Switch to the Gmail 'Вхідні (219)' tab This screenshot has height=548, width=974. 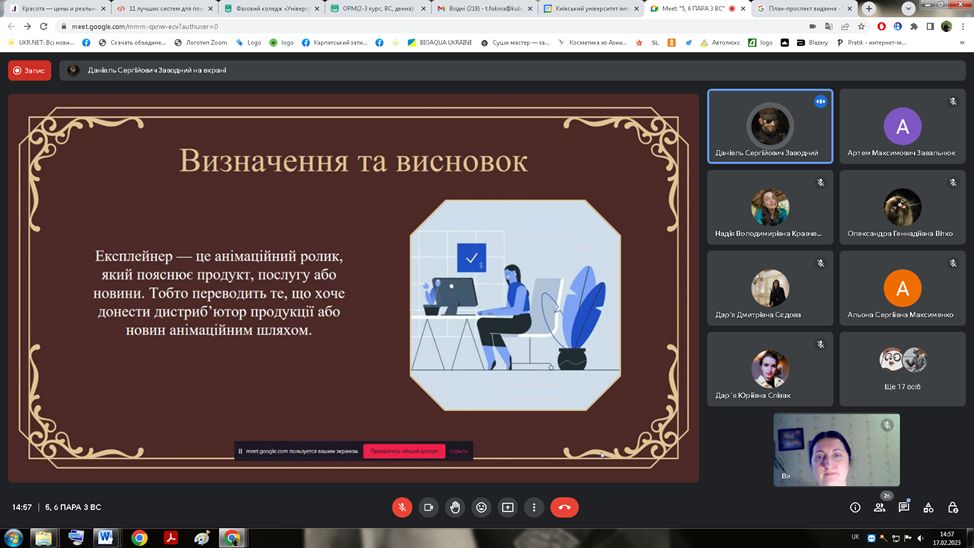tap(484, 8)
